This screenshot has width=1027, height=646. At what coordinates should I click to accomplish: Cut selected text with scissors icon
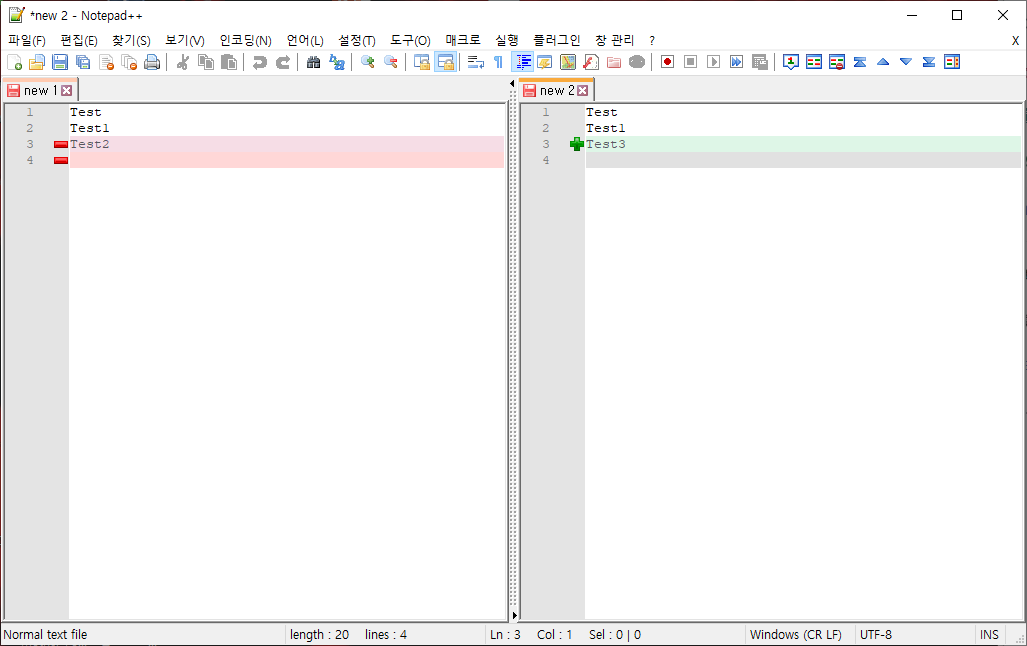(x=183, y=62)
